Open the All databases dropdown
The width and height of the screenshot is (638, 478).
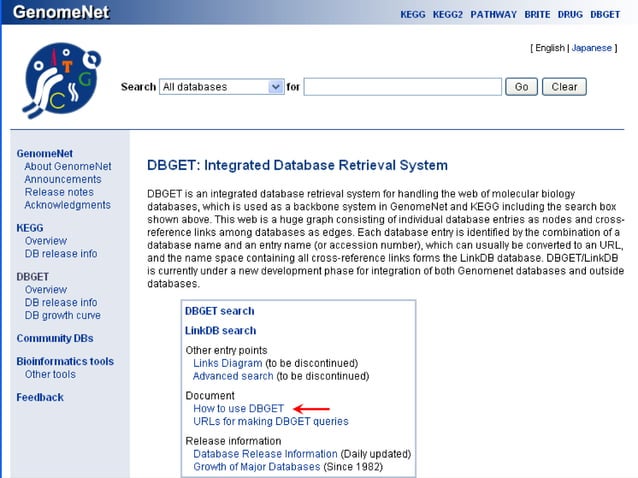(221, 87)
